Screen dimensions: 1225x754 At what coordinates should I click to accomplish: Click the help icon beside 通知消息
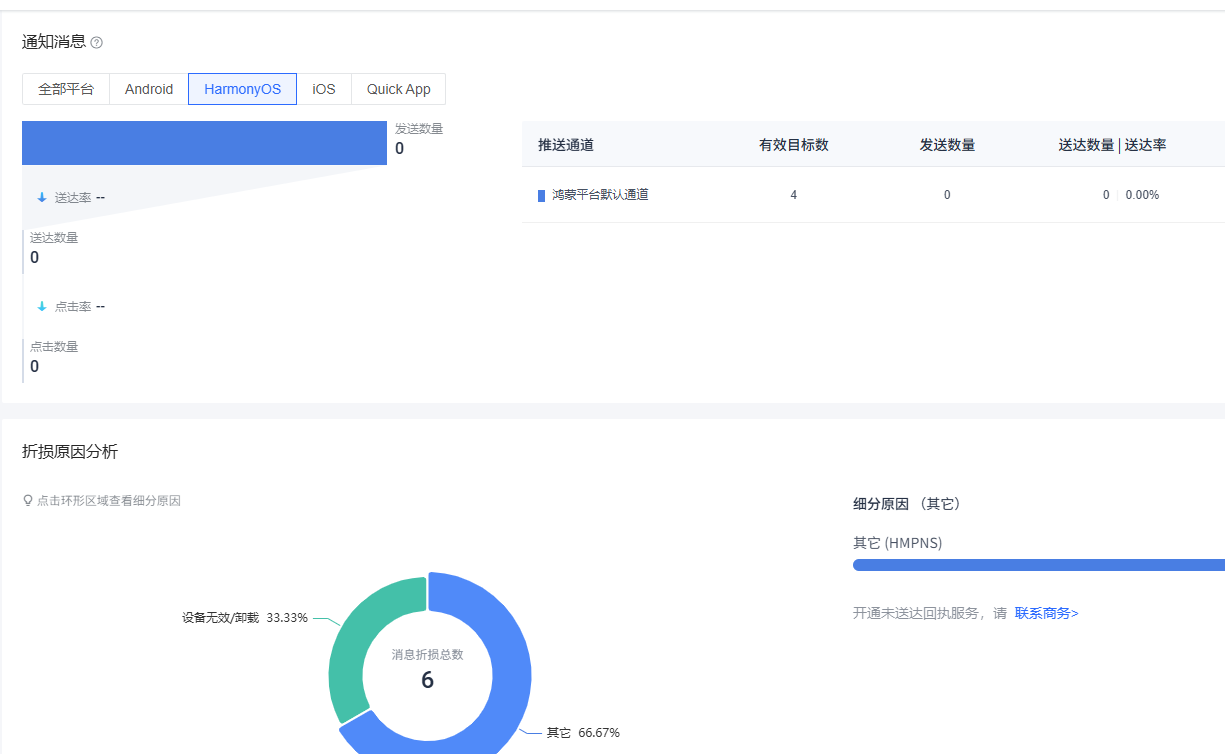tap(97, 43)
